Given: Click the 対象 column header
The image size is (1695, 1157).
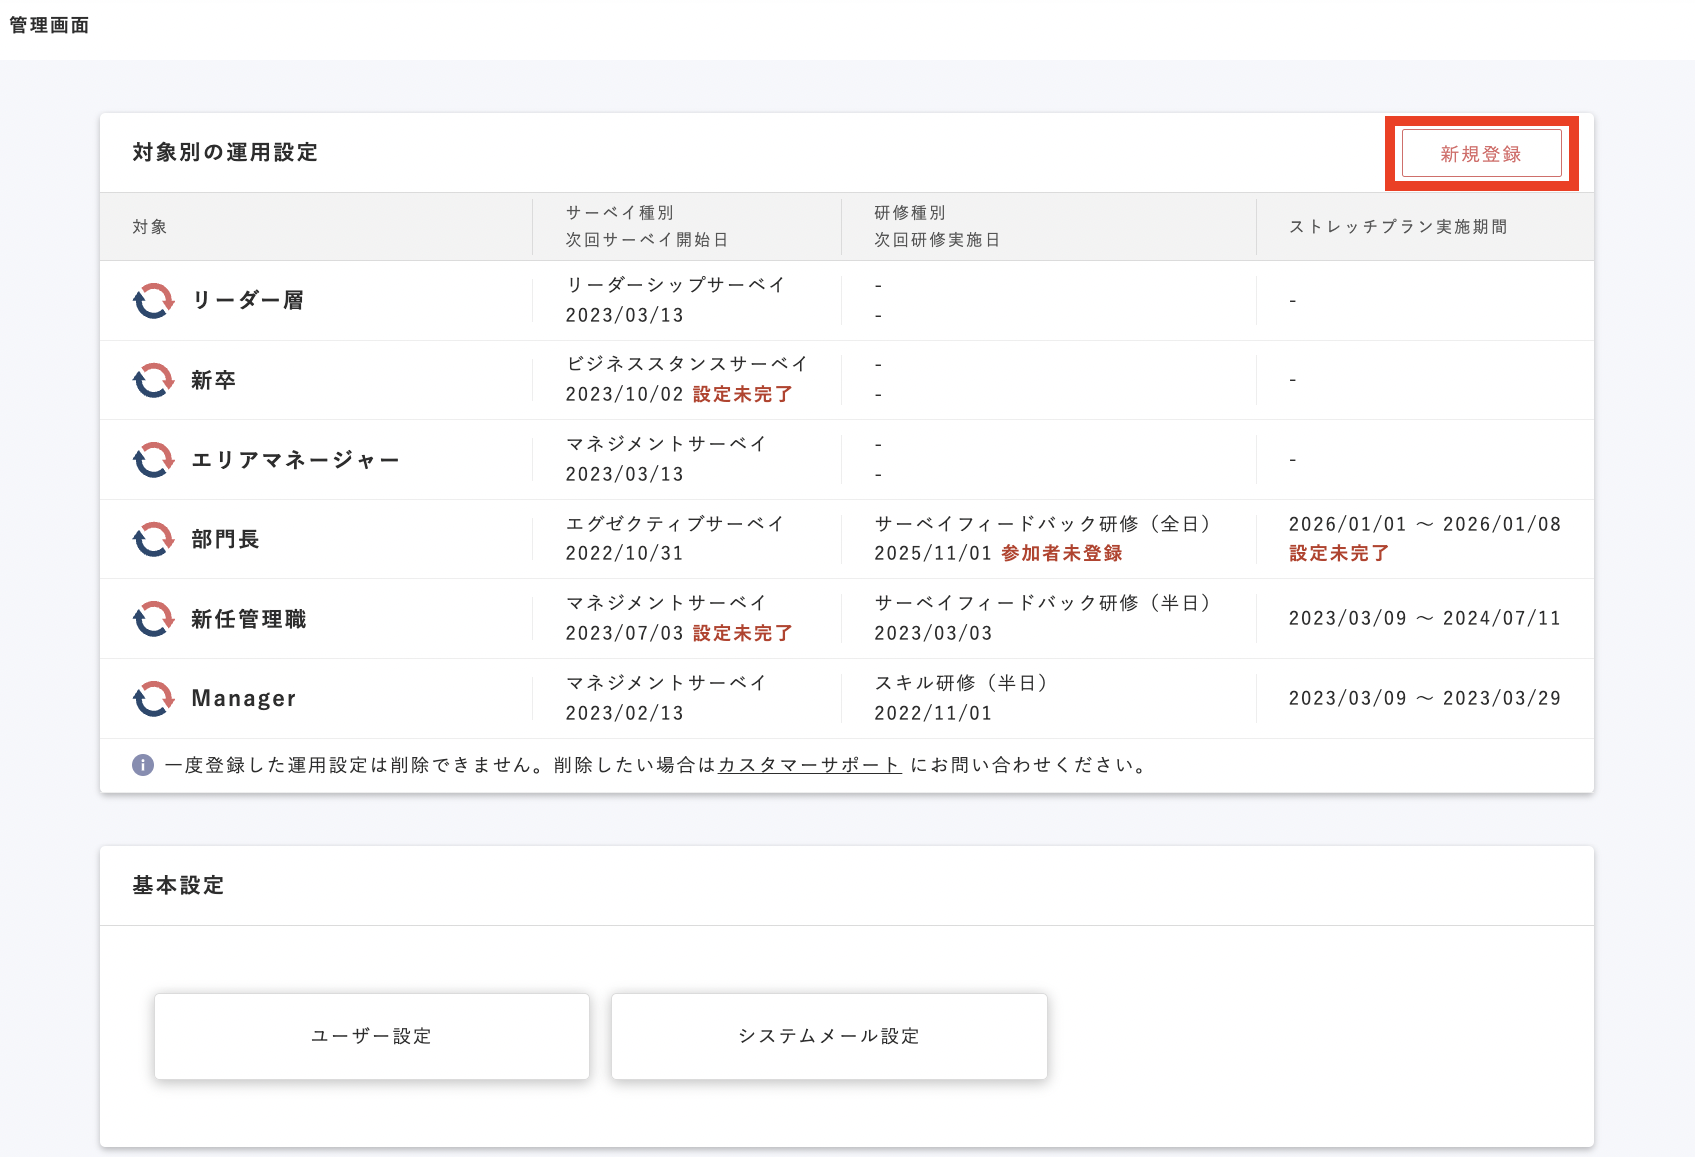Looking at the screenshot, I should 150,227.
